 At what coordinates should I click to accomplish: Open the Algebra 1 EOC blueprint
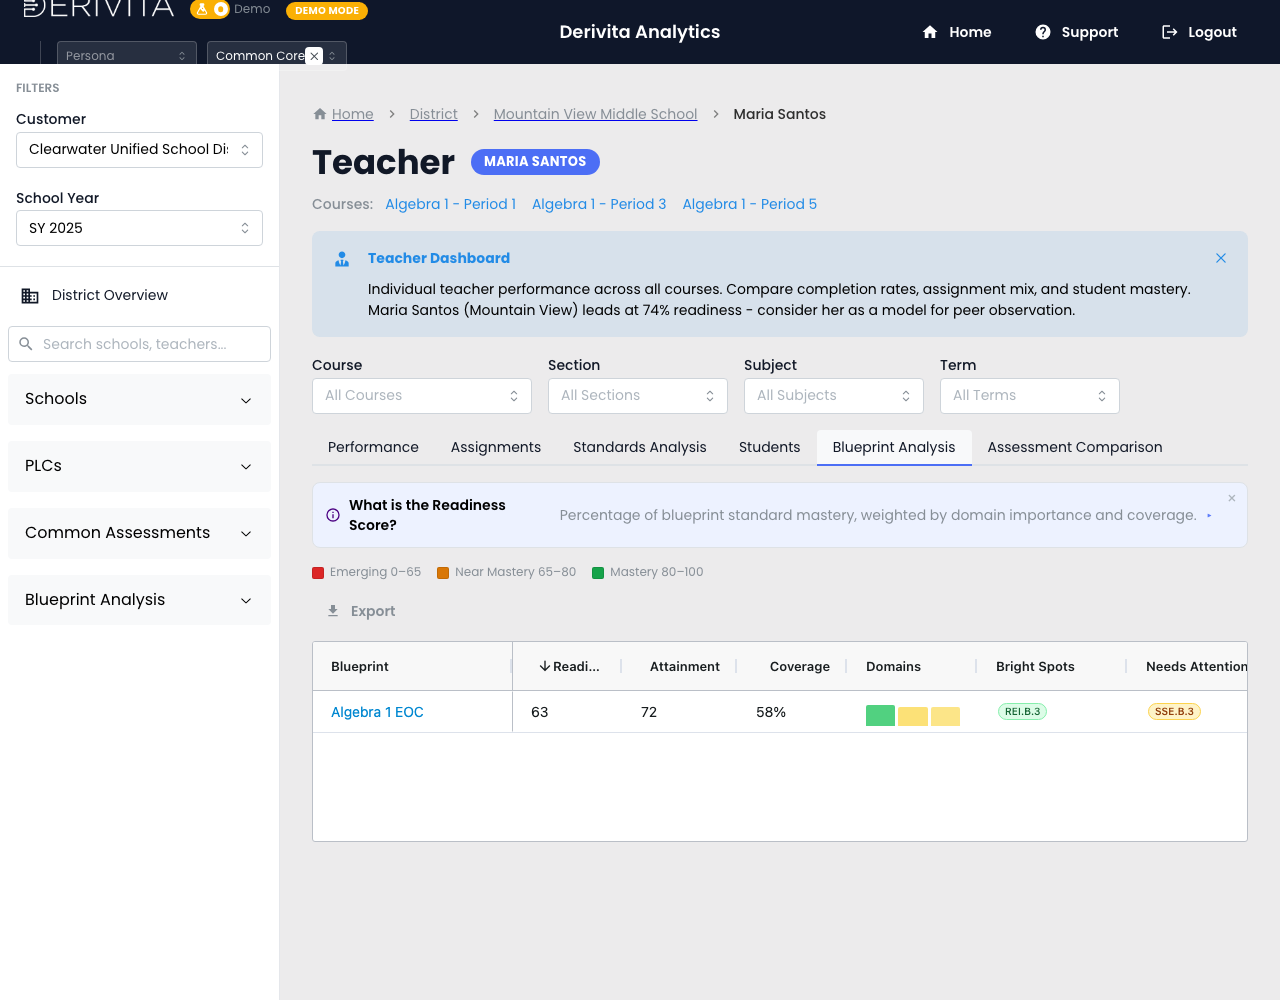click(377, 712)
